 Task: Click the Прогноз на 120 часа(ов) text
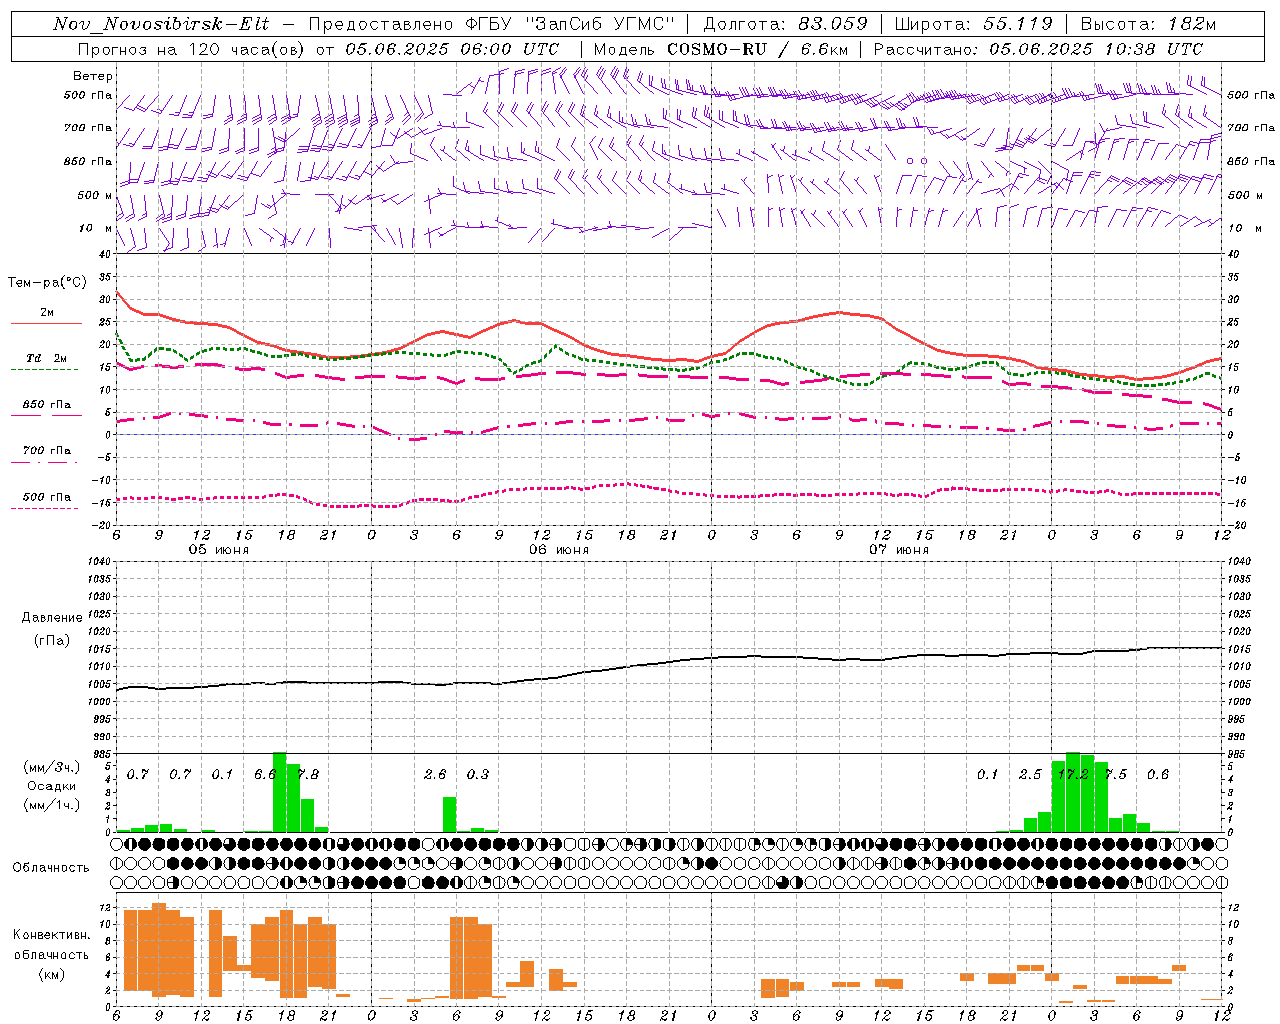192,49
